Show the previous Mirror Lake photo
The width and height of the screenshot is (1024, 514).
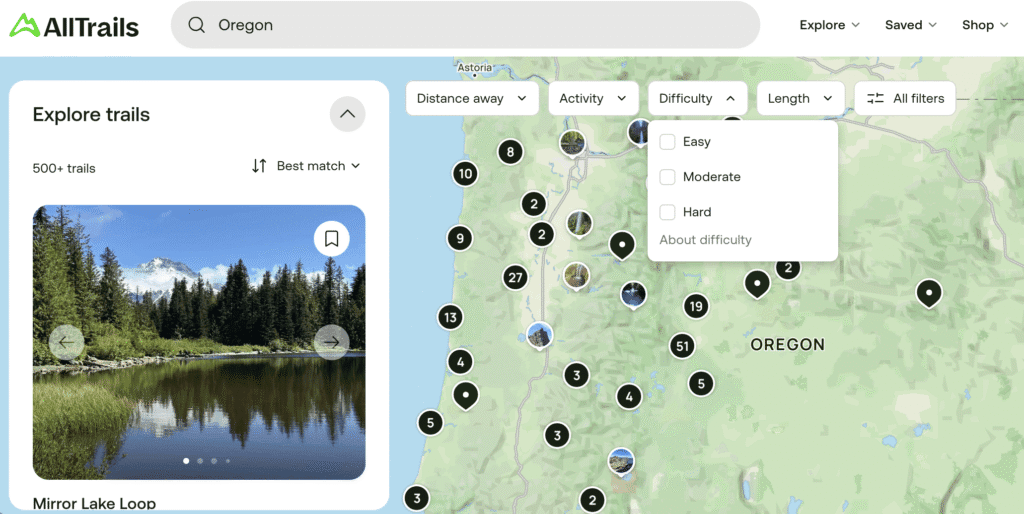tap(67, 342)
